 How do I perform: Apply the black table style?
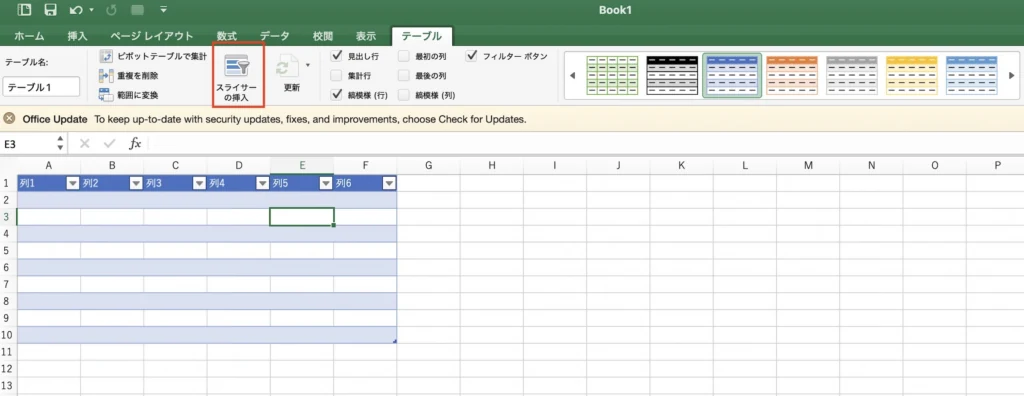tap(672, 76)
